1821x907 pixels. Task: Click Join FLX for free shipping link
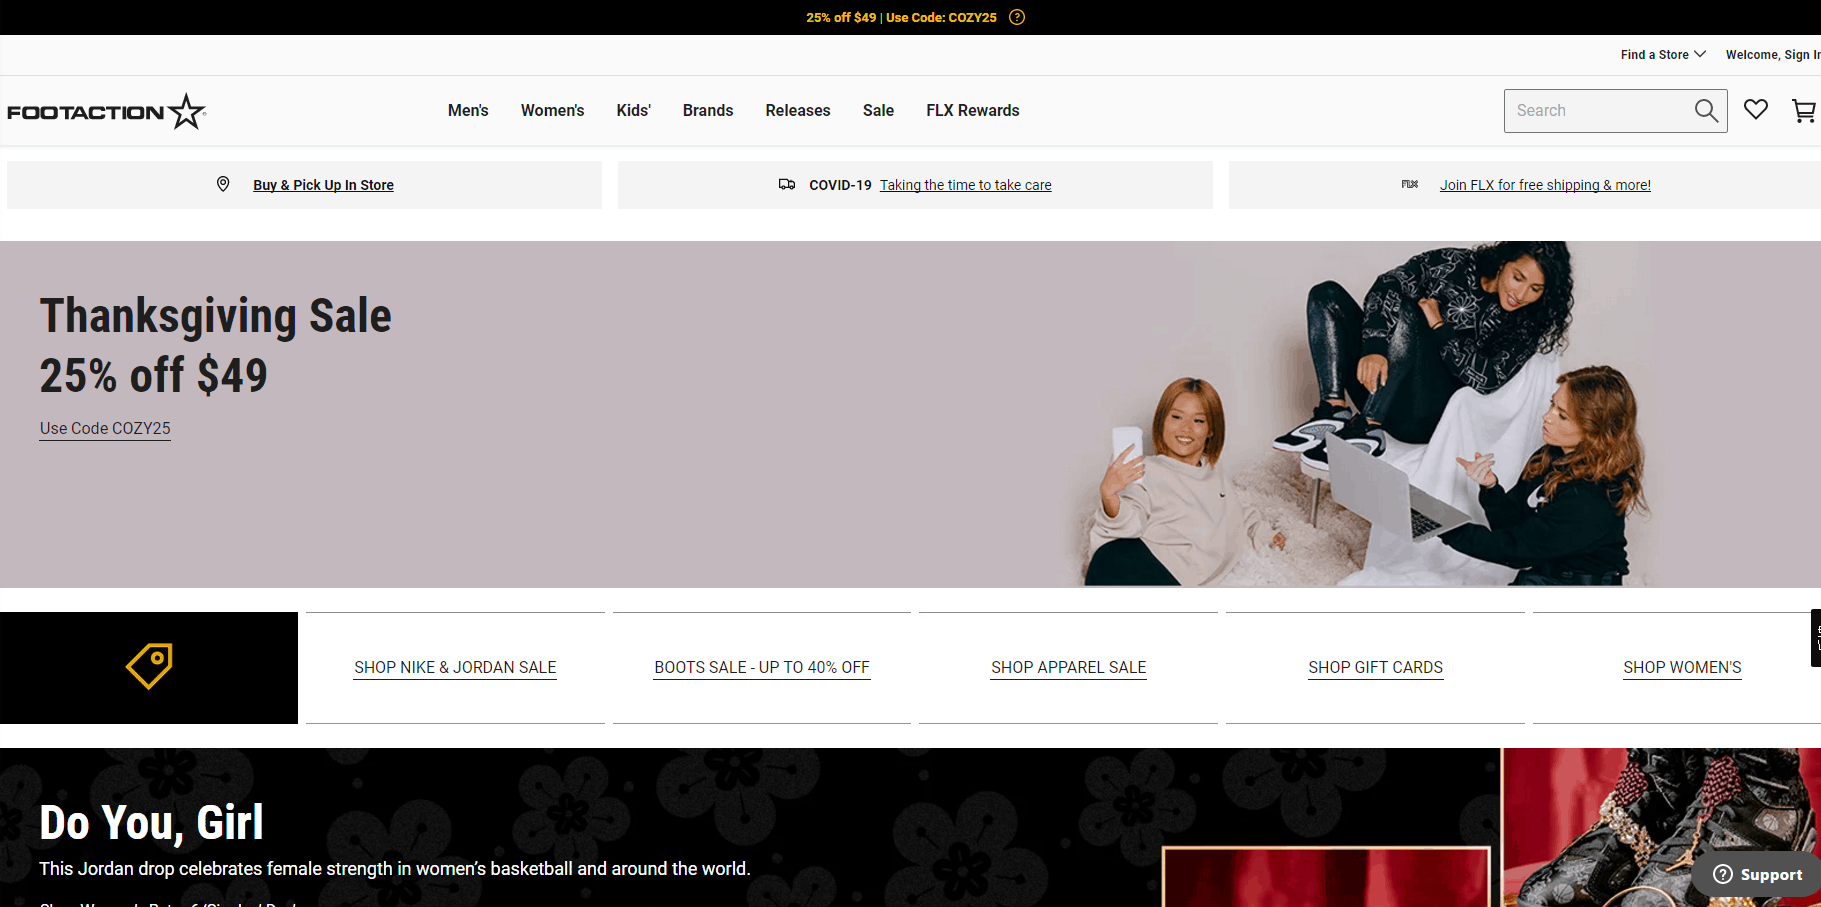tap(1545, 185)
